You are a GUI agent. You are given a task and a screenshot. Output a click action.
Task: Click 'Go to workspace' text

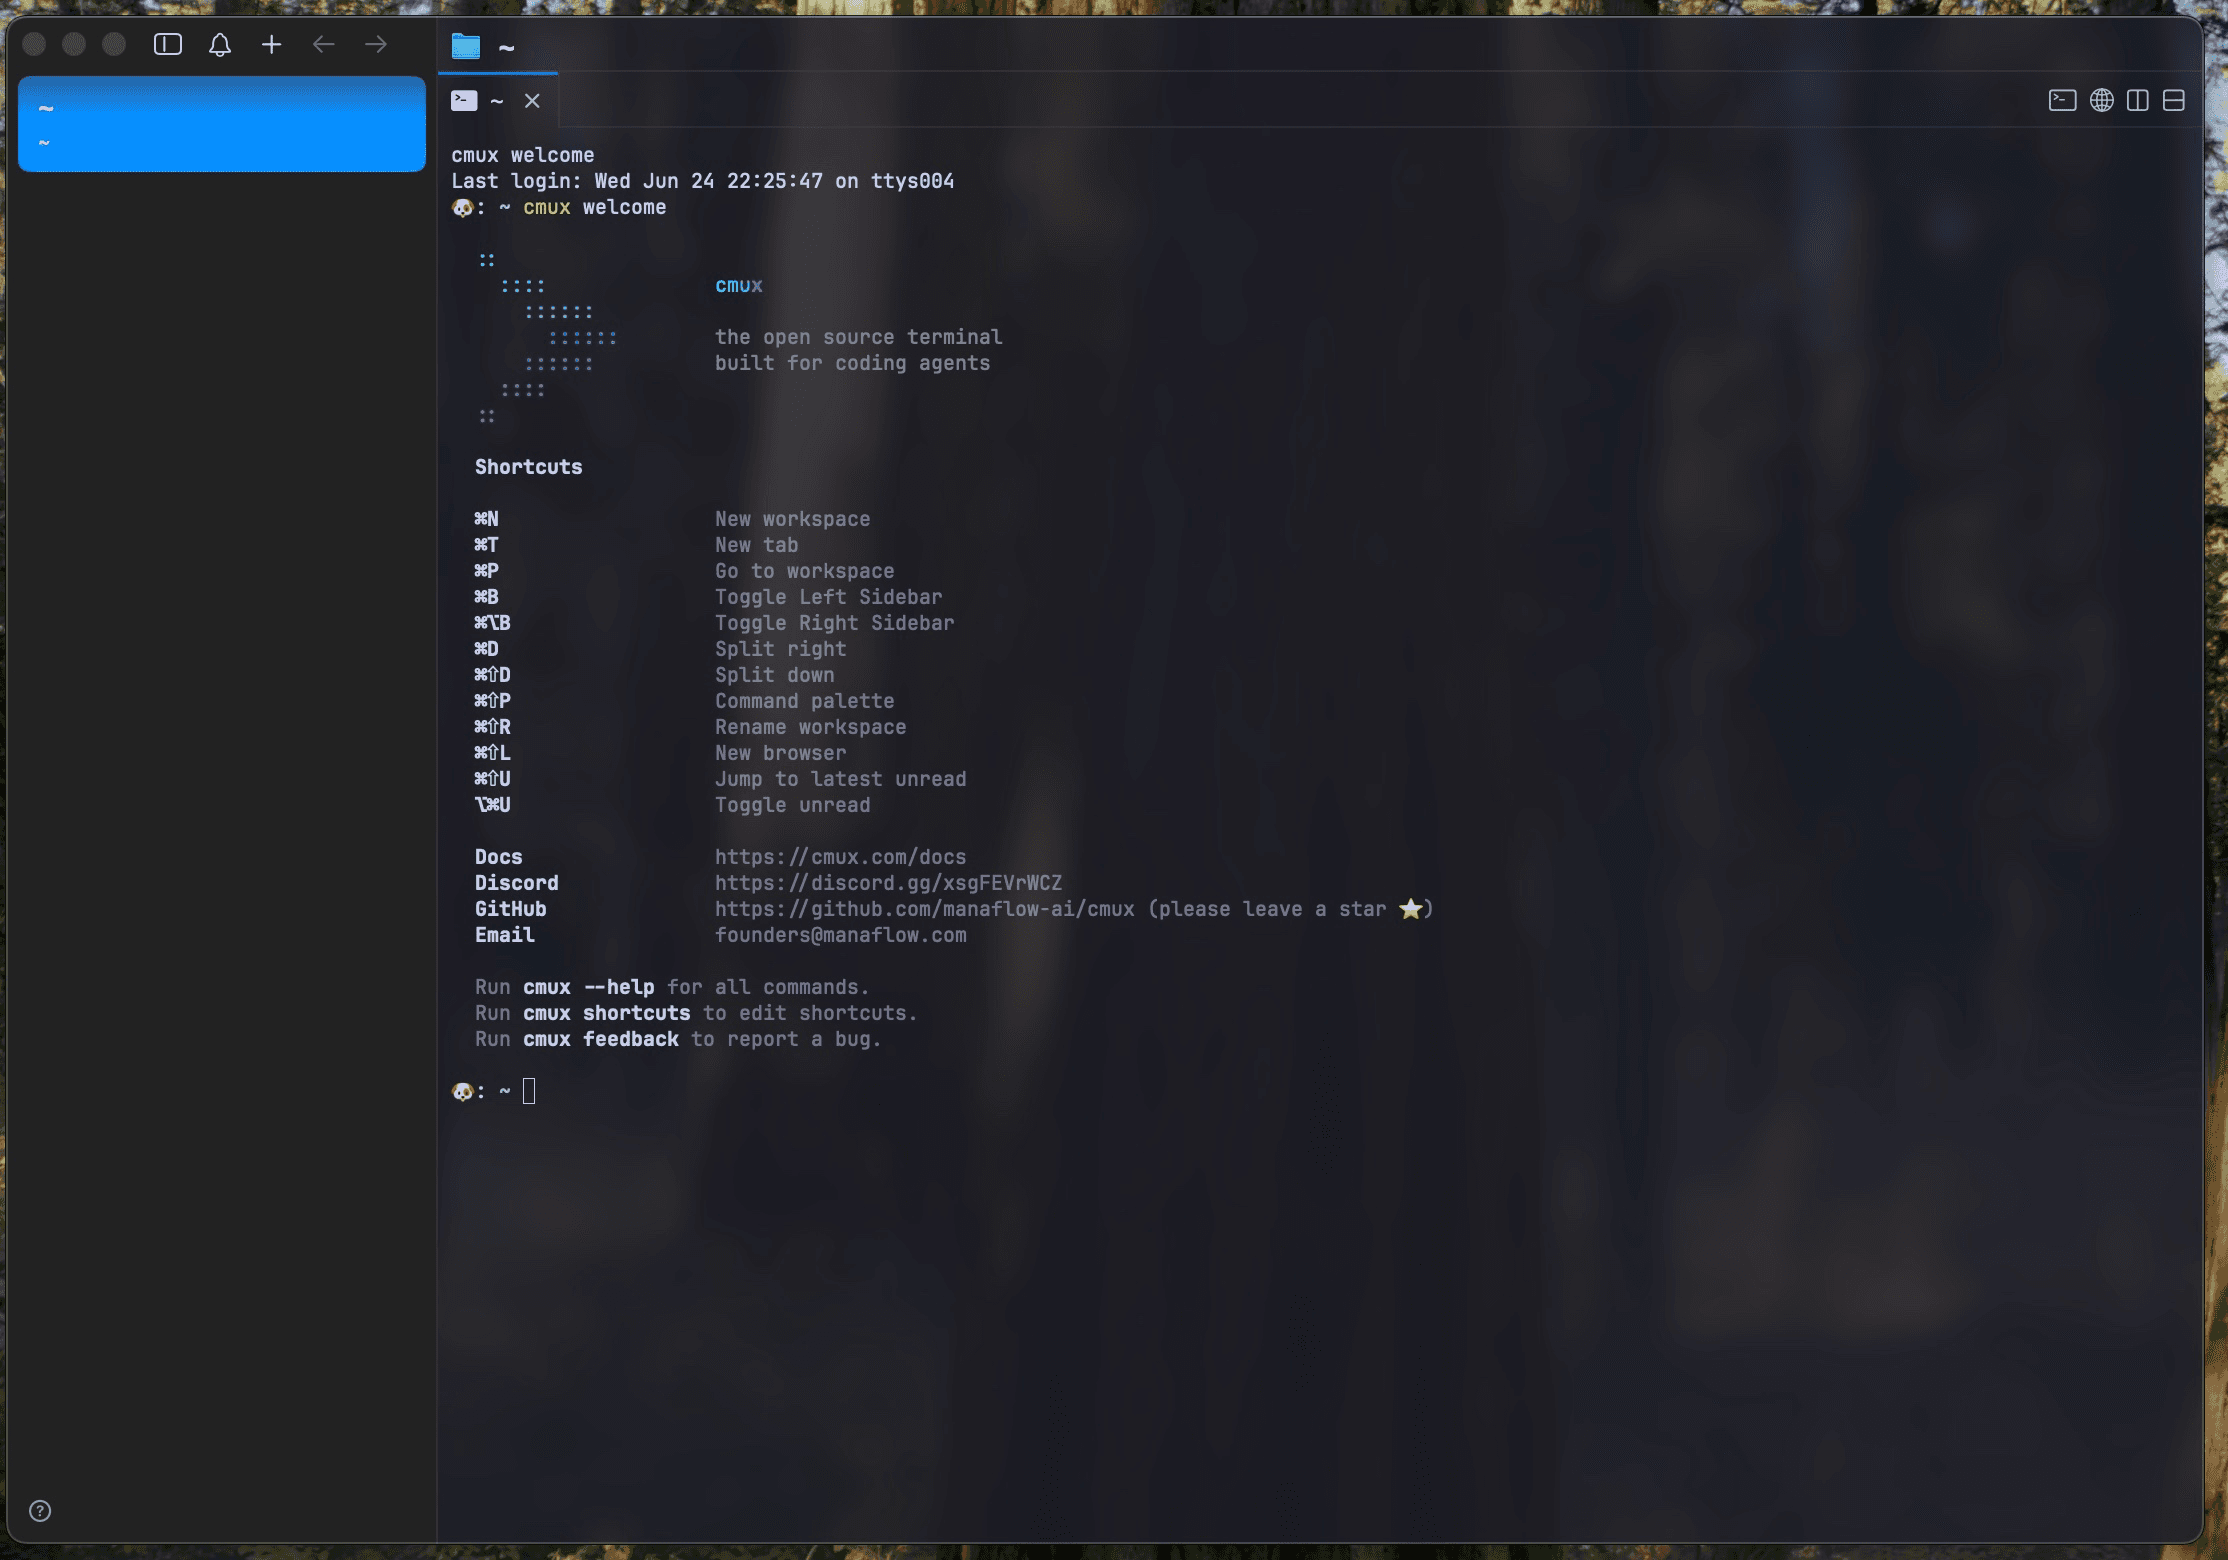point(804,571)
